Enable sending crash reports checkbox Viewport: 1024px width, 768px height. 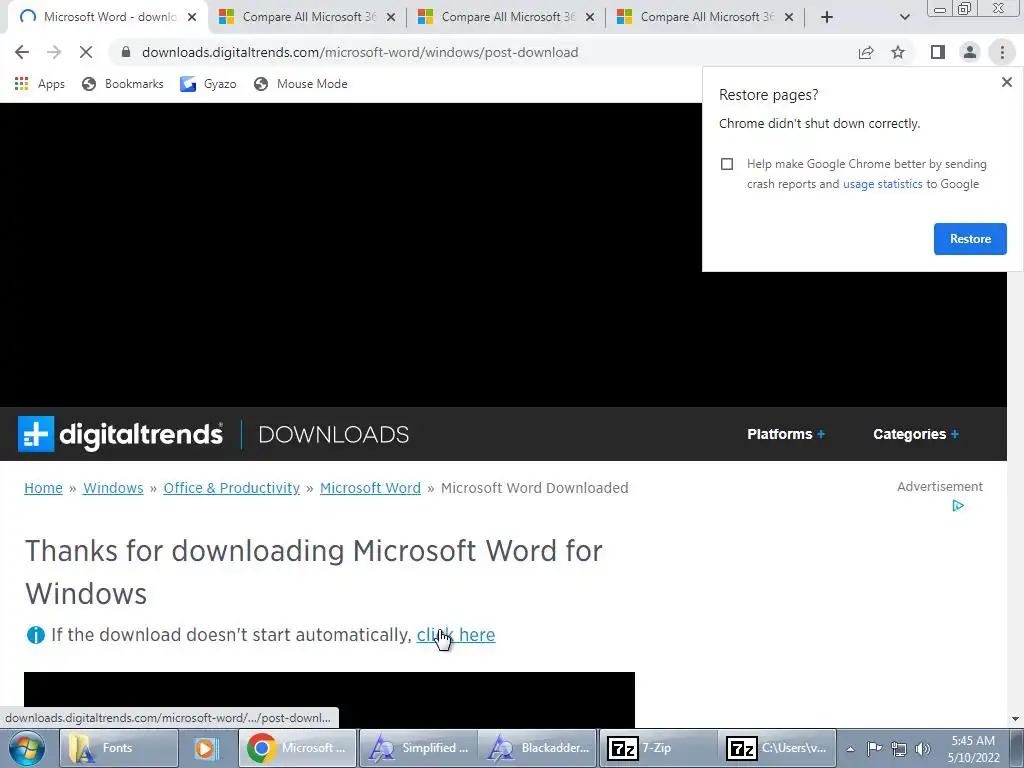727,164
